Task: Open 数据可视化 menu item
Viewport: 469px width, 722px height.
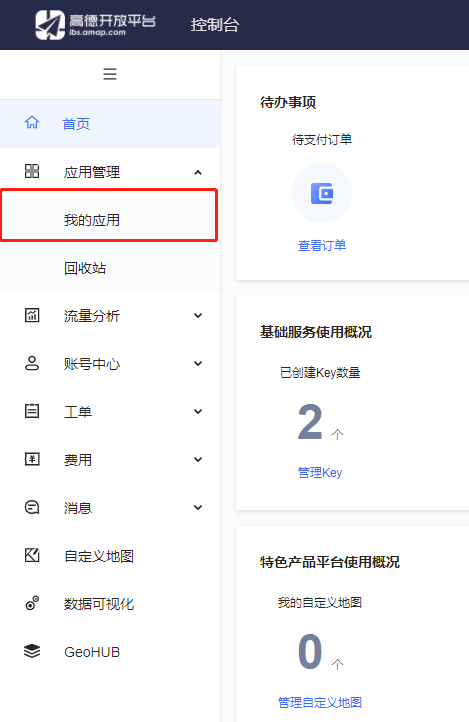Action: 110,604
